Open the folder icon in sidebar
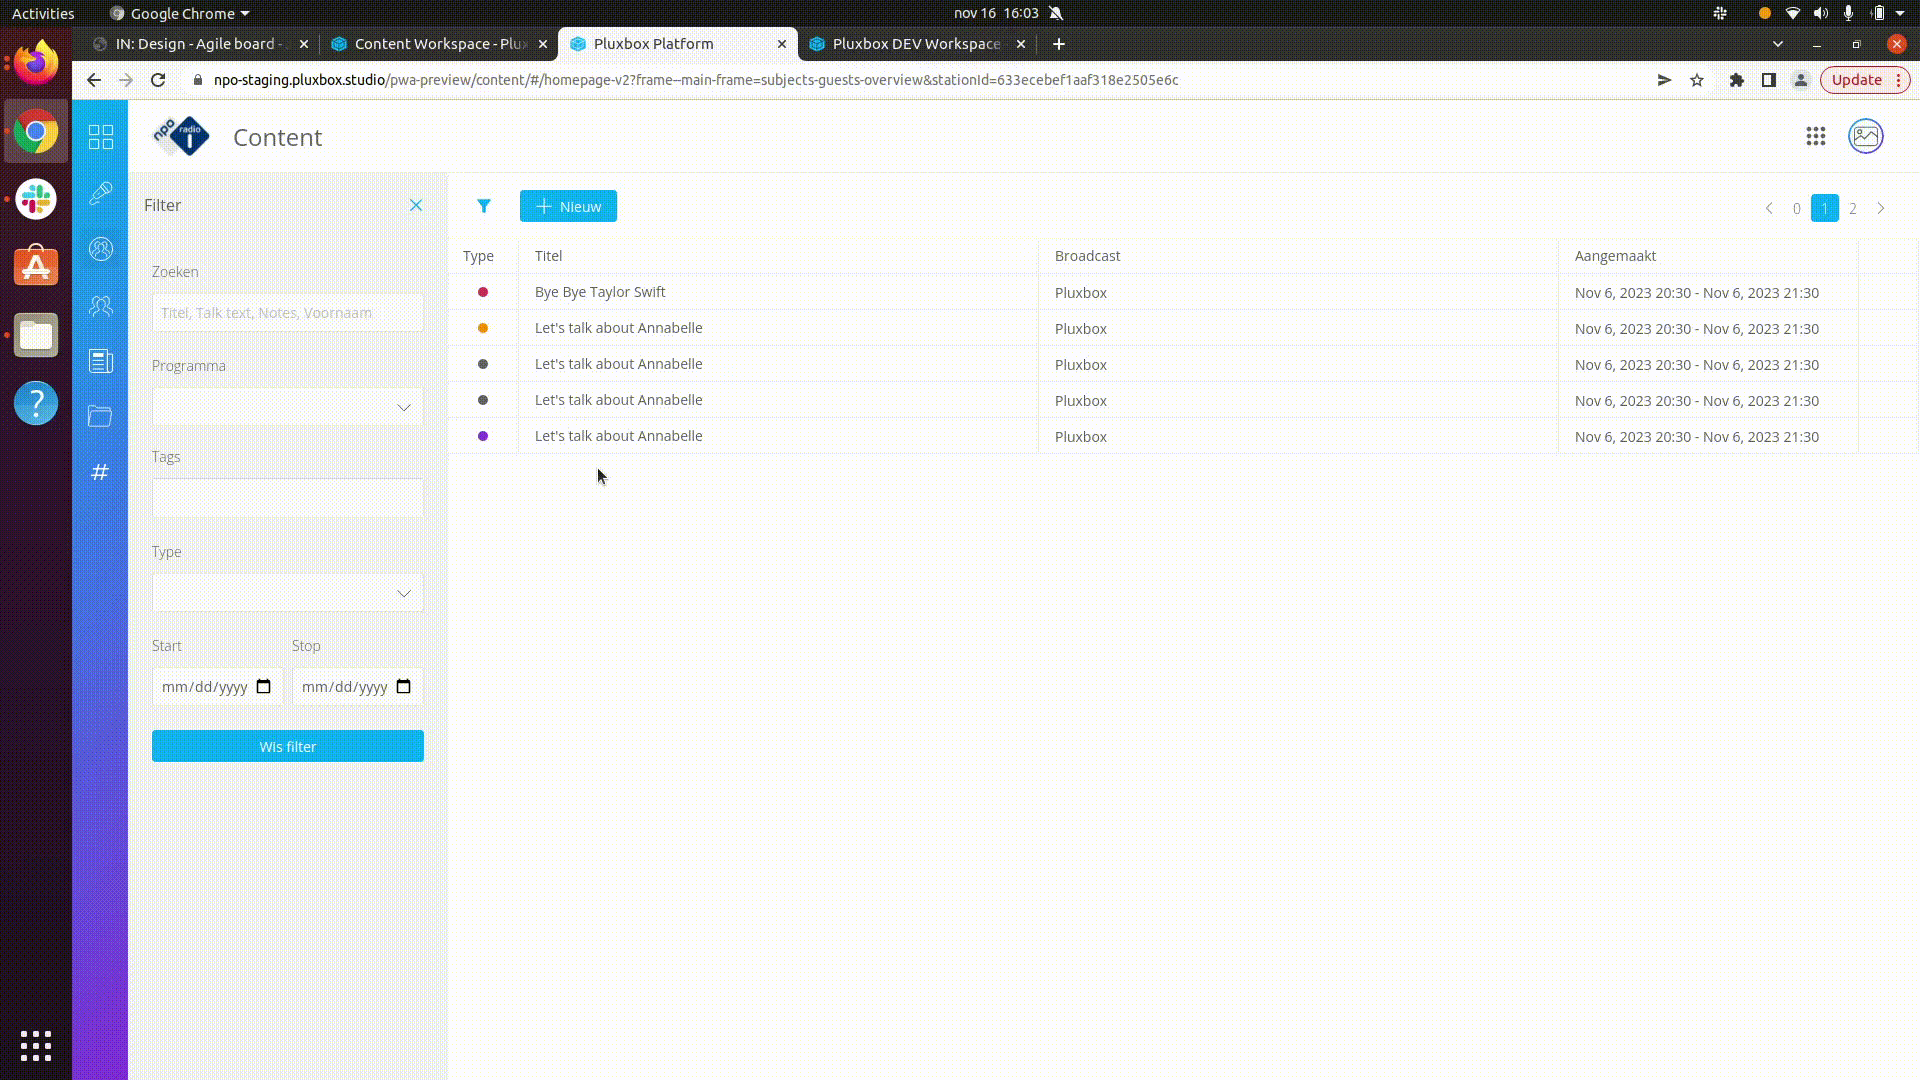This screenshot has height=1080, width=1920. coord(100,416)
